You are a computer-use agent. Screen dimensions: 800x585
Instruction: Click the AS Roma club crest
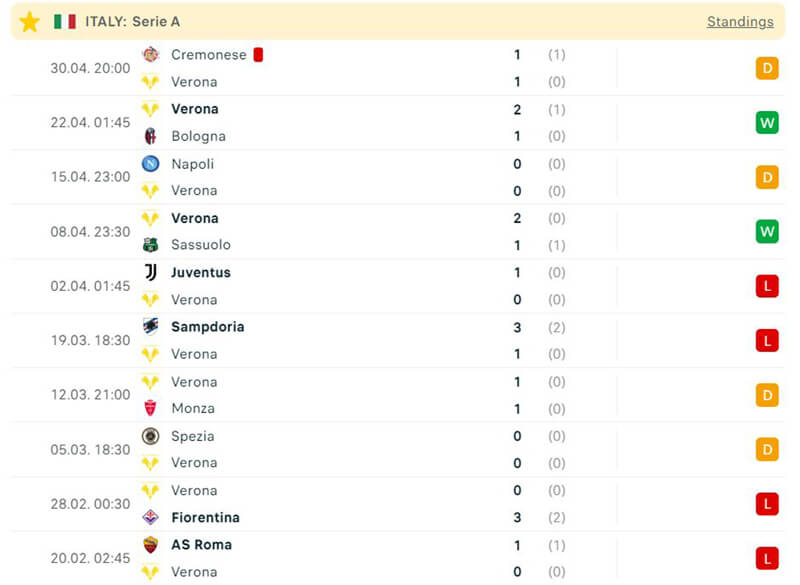(150, 545)
